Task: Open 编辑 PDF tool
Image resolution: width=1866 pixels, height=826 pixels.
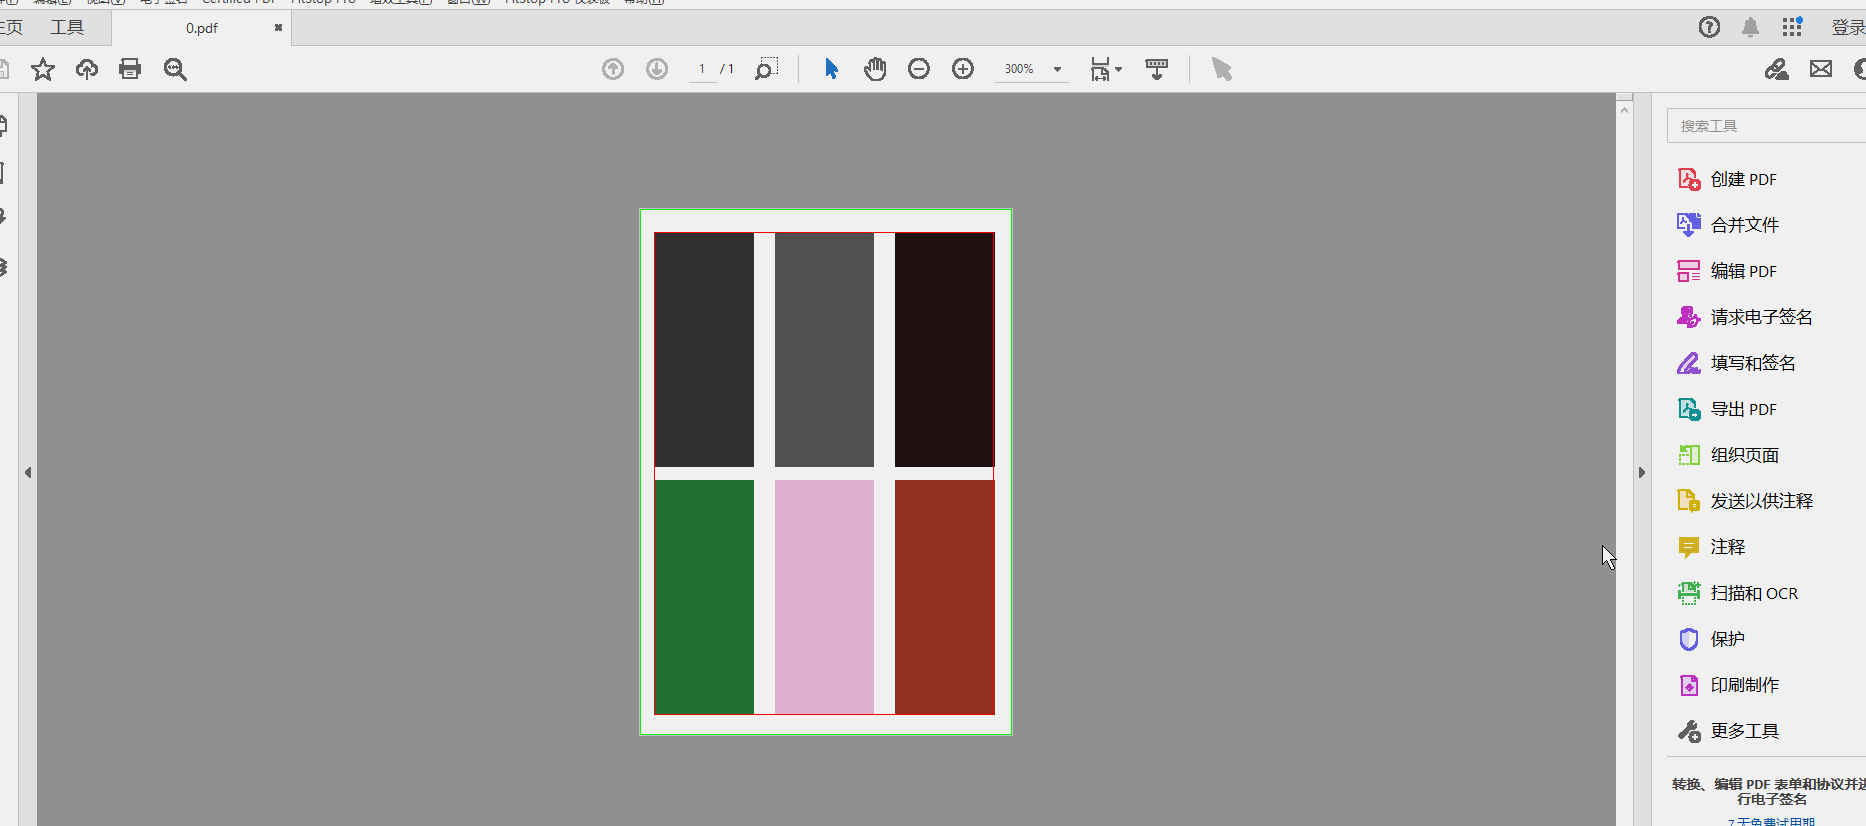Action: [x=1743, y=271]
